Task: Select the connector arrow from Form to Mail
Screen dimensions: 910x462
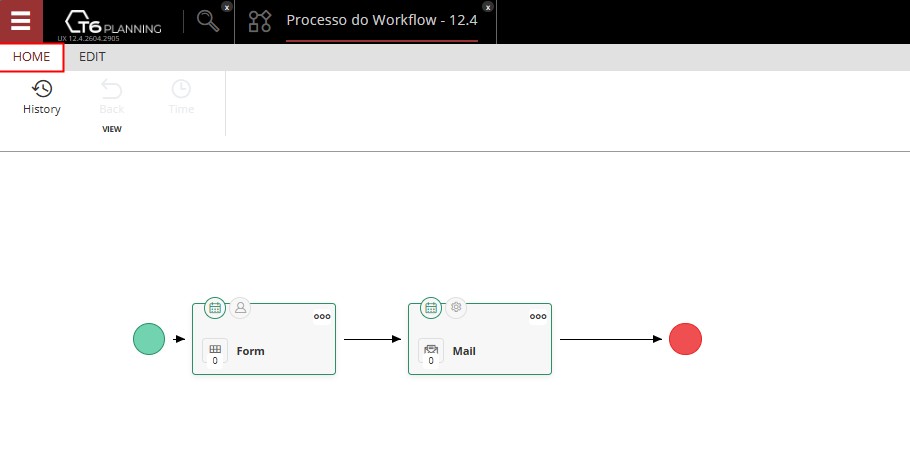Action: tap(373, 339)
